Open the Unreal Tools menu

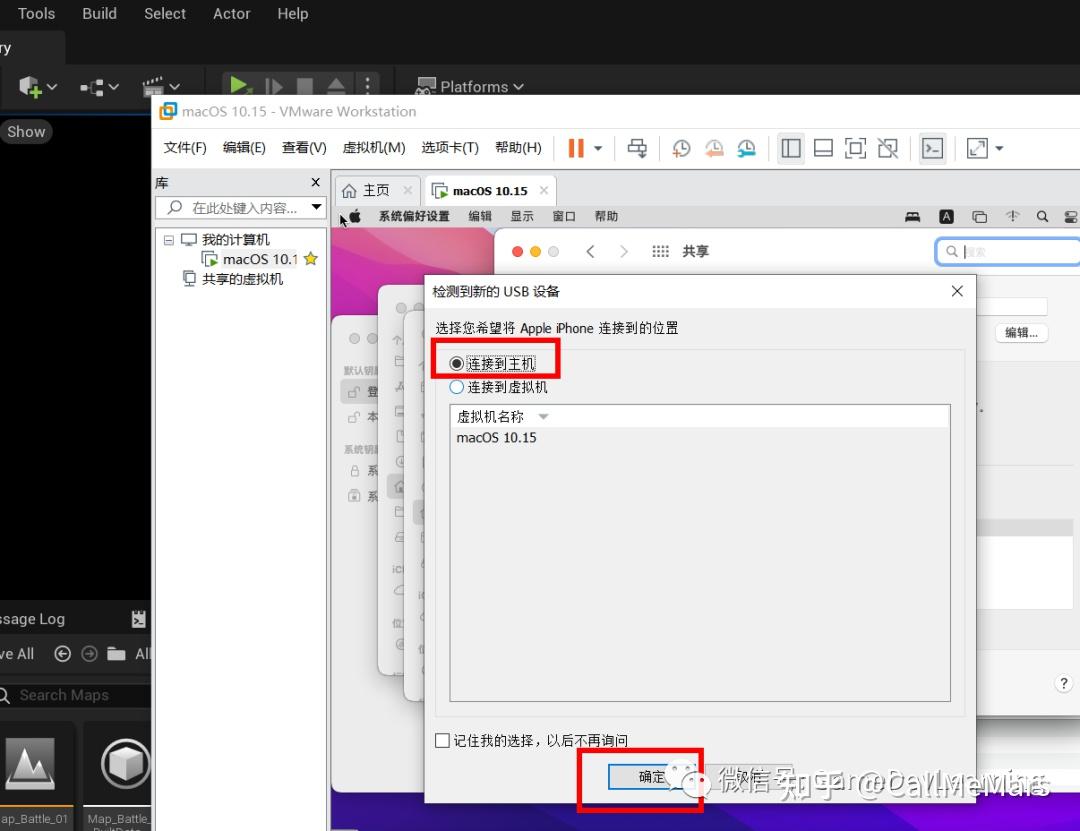36,14
